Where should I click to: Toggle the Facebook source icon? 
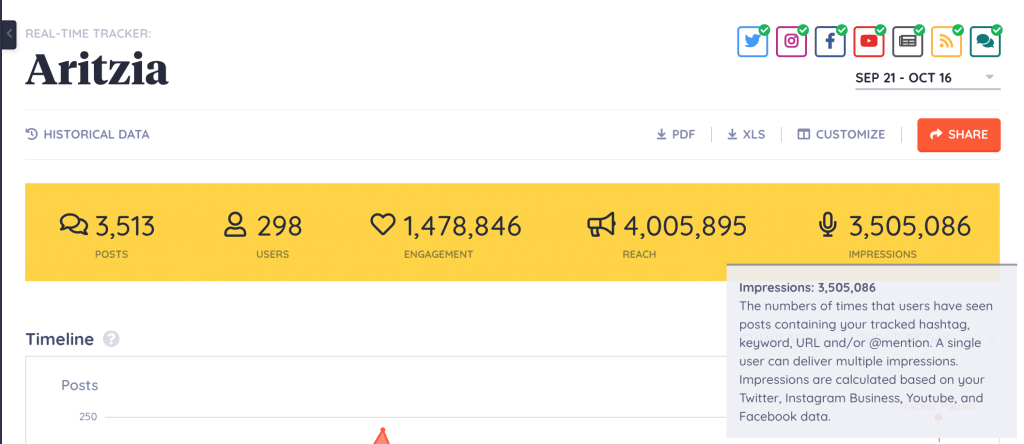coord(830,41)
